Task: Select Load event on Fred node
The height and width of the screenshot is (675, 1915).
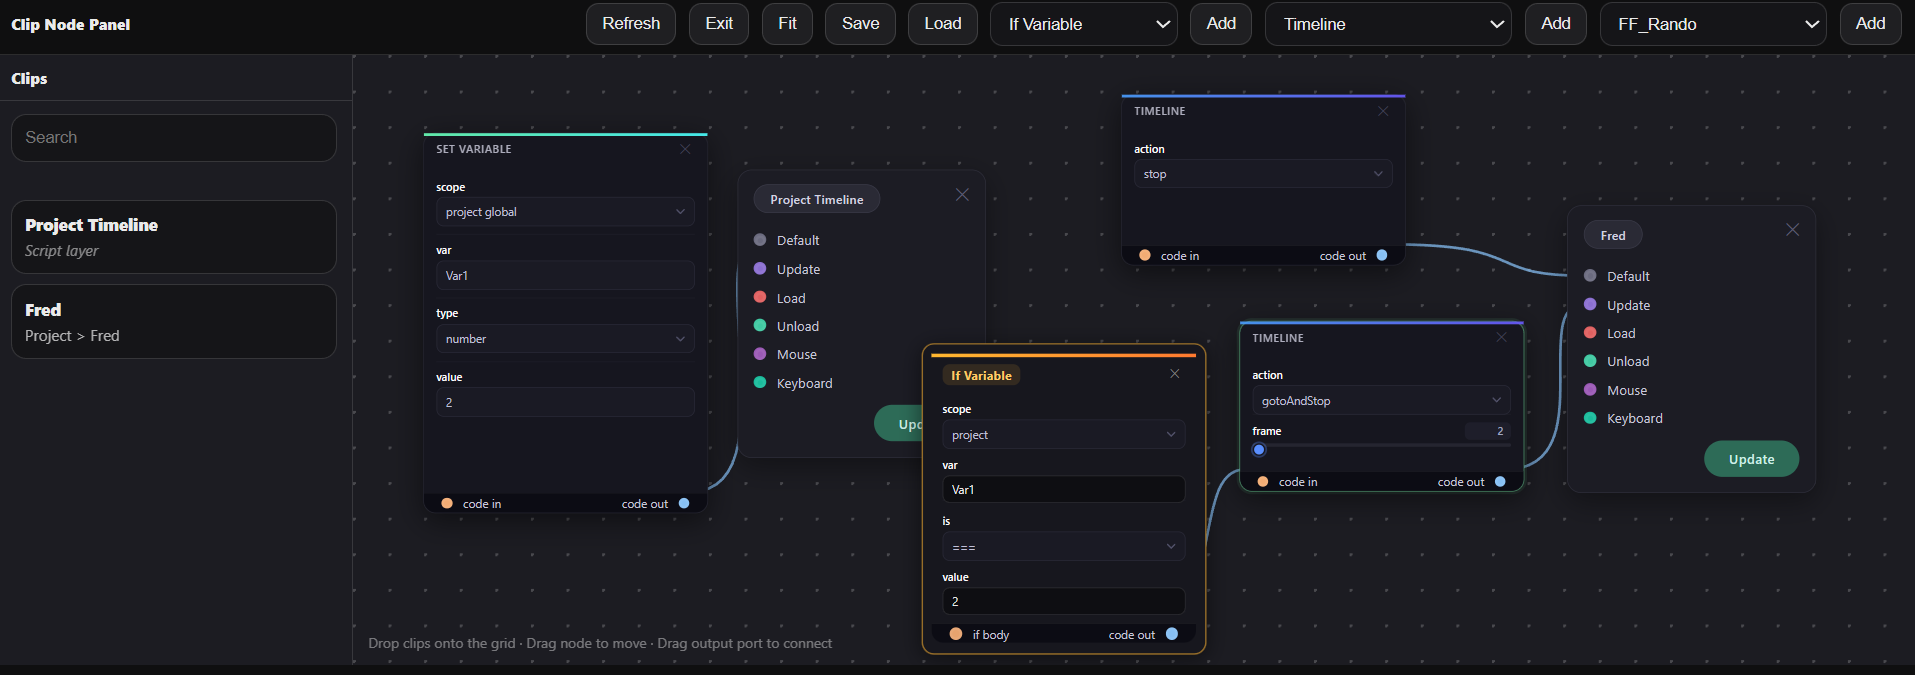Action: click(1620, 333)
